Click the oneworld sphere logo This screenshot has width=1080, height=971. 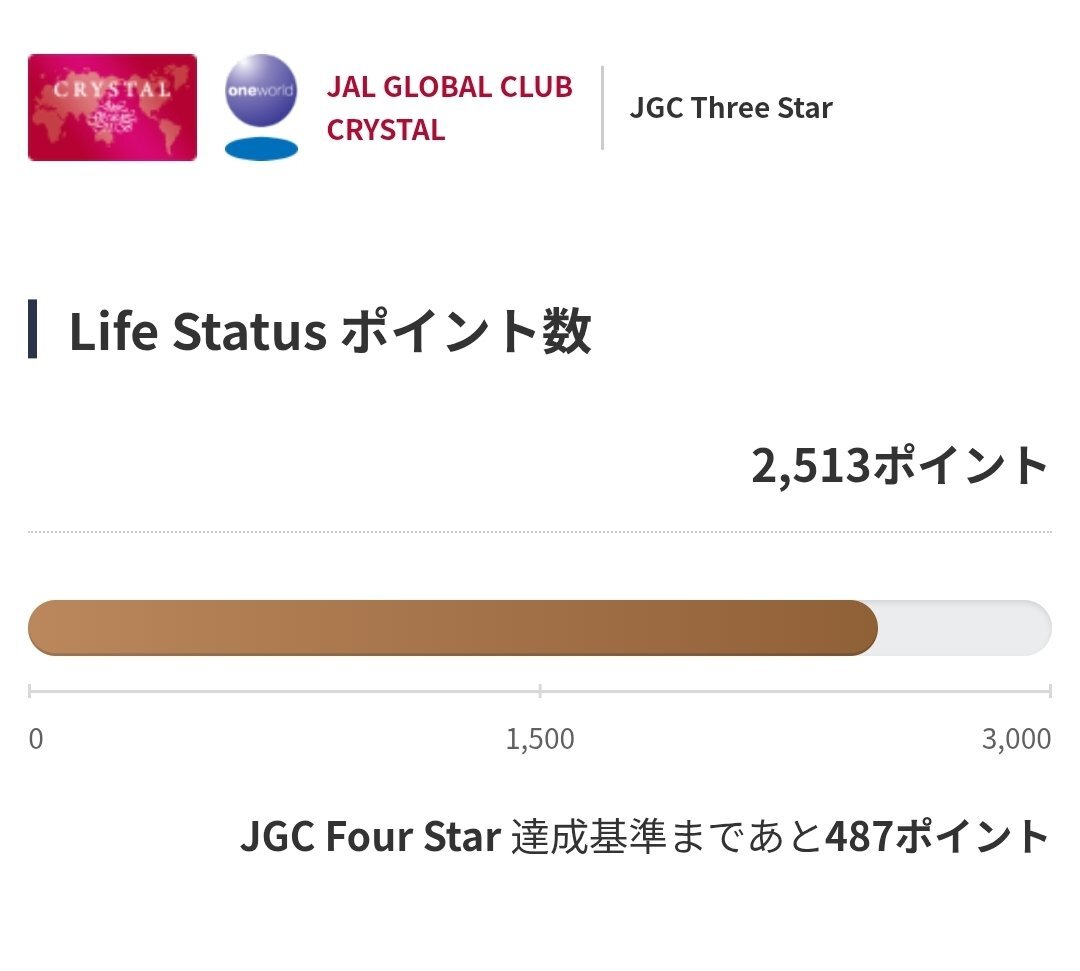pyautogui.click(x=261, y=90)
